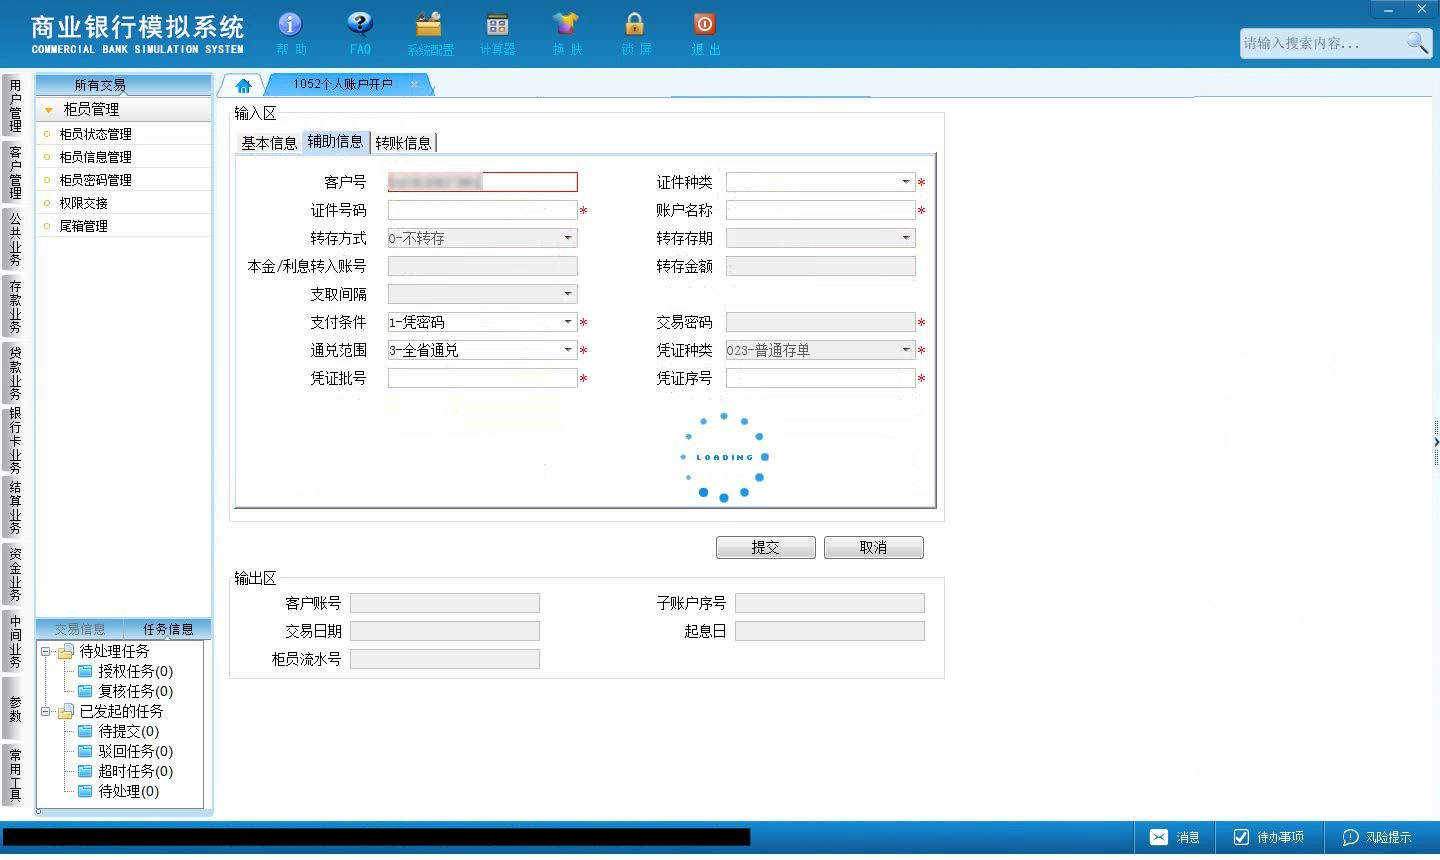
Task: Open the 帮助 help icon
Action: click(291, 33)
